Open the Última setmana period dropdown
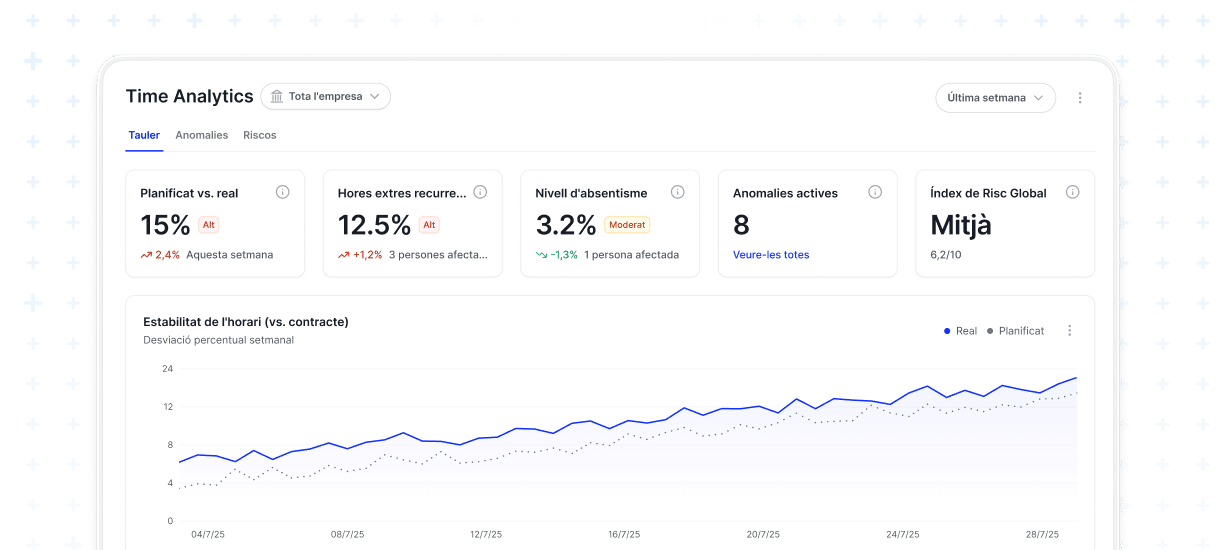 [995, 98]
